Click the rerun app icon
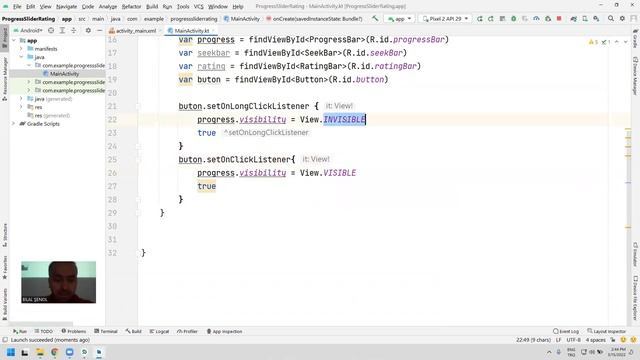Viewport: 640px width, 360px height. [480, 19]
